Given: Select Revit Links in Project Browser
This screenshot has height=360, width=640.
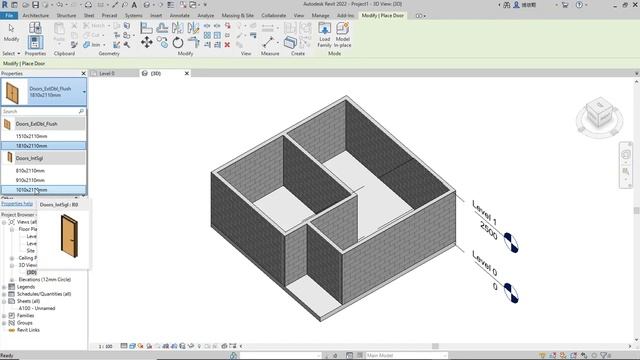Looking at the screenshot, I should pos(28,330).
